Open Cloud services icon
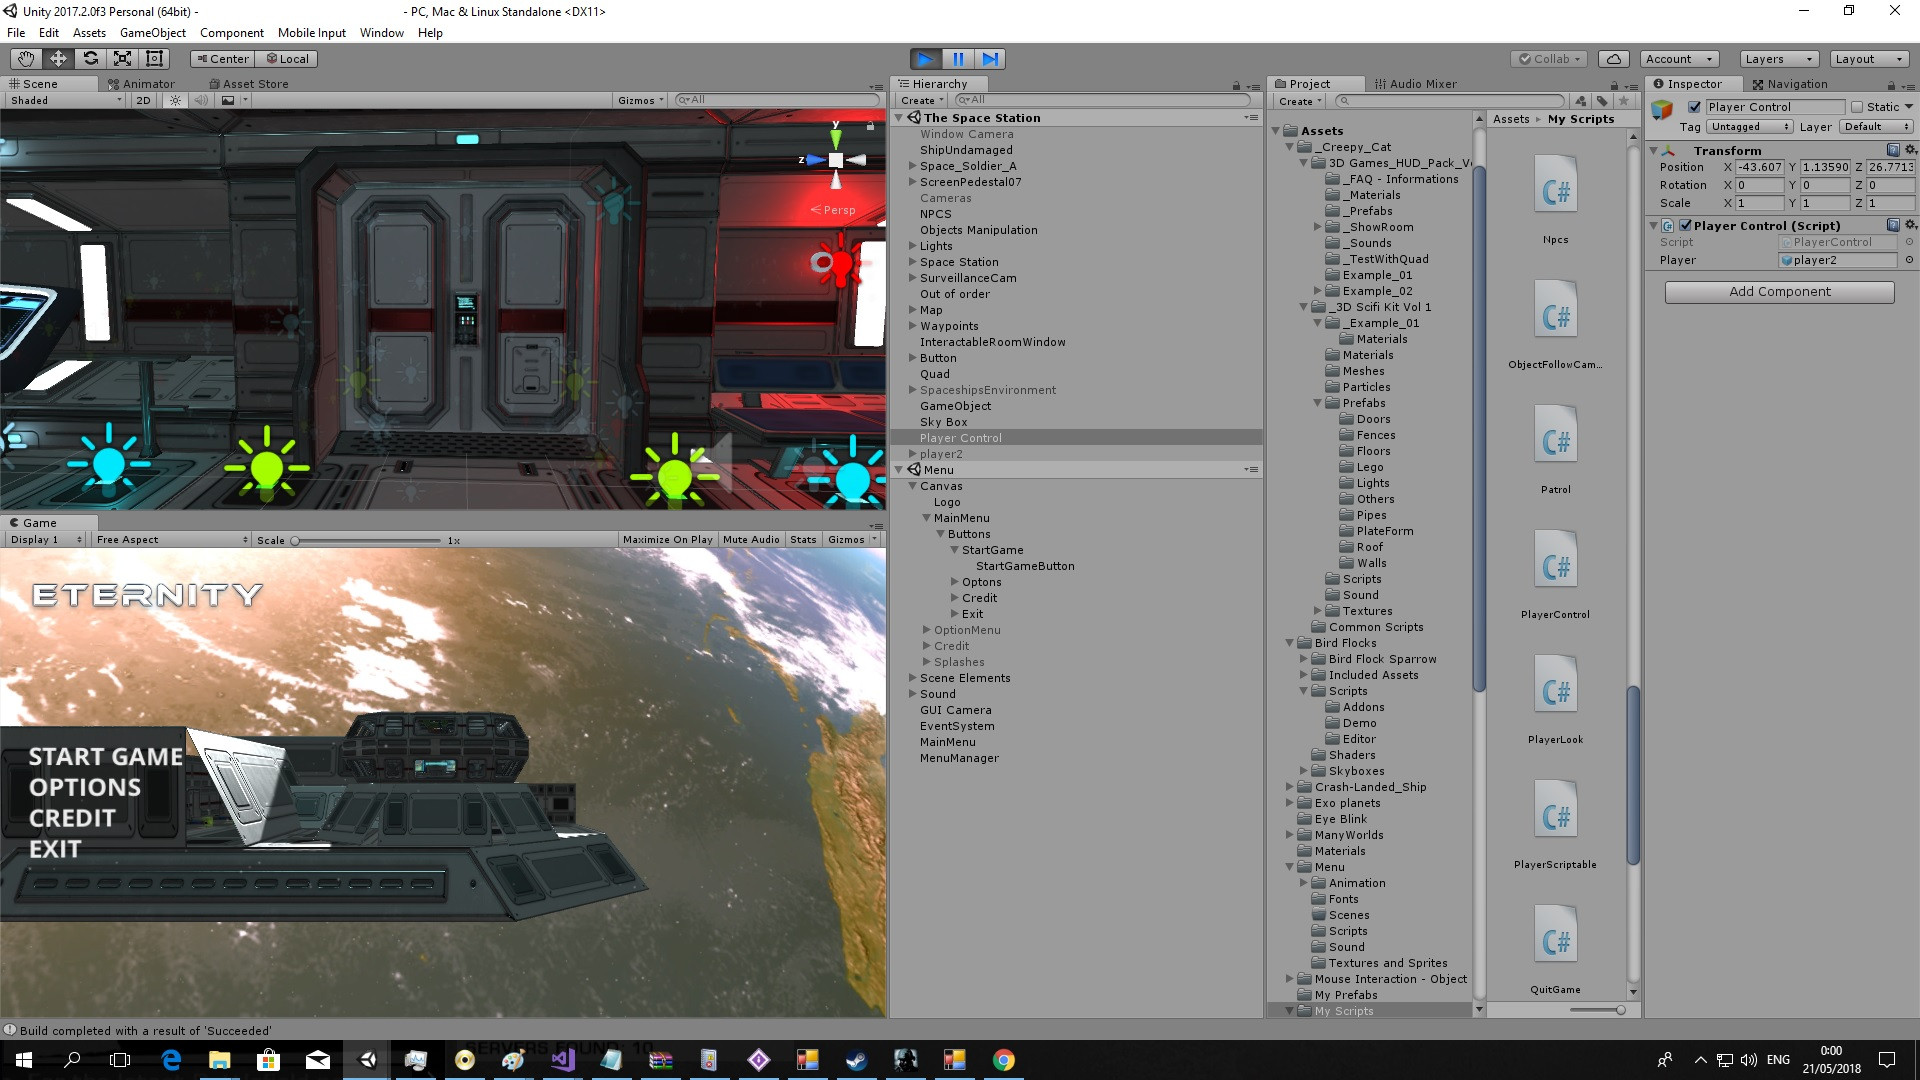Screen dimensions: 1920x1080 click(1614, 59)
